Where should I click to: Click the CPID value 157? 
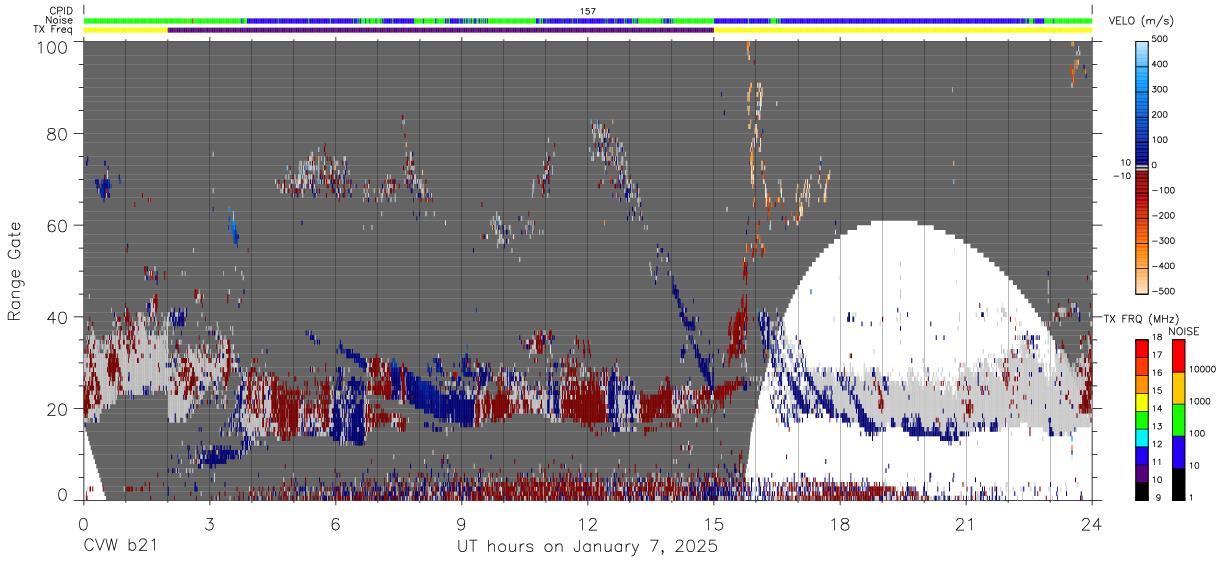587,11
